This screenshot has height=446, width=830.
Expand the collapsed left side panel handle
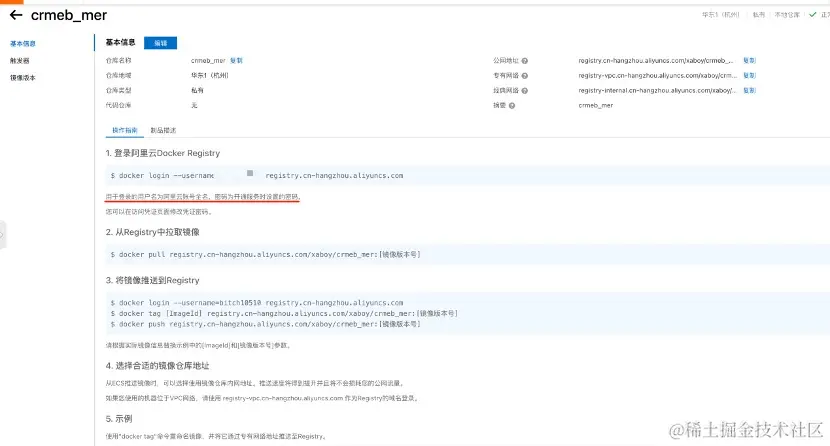point(2,234)
